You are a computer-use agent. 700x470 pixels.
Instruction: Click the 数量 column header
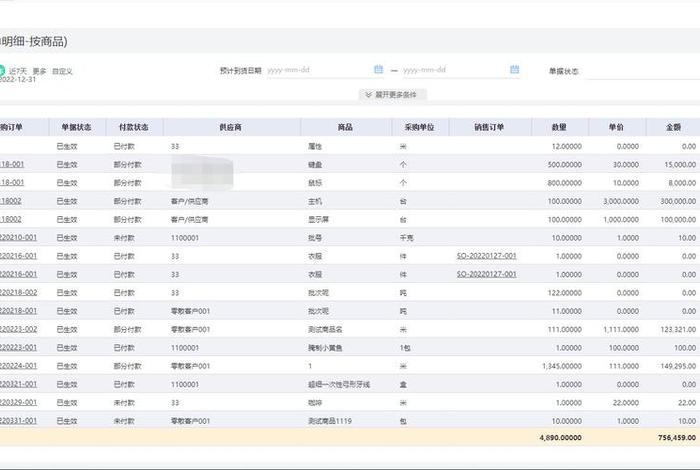tap(559, 127)
